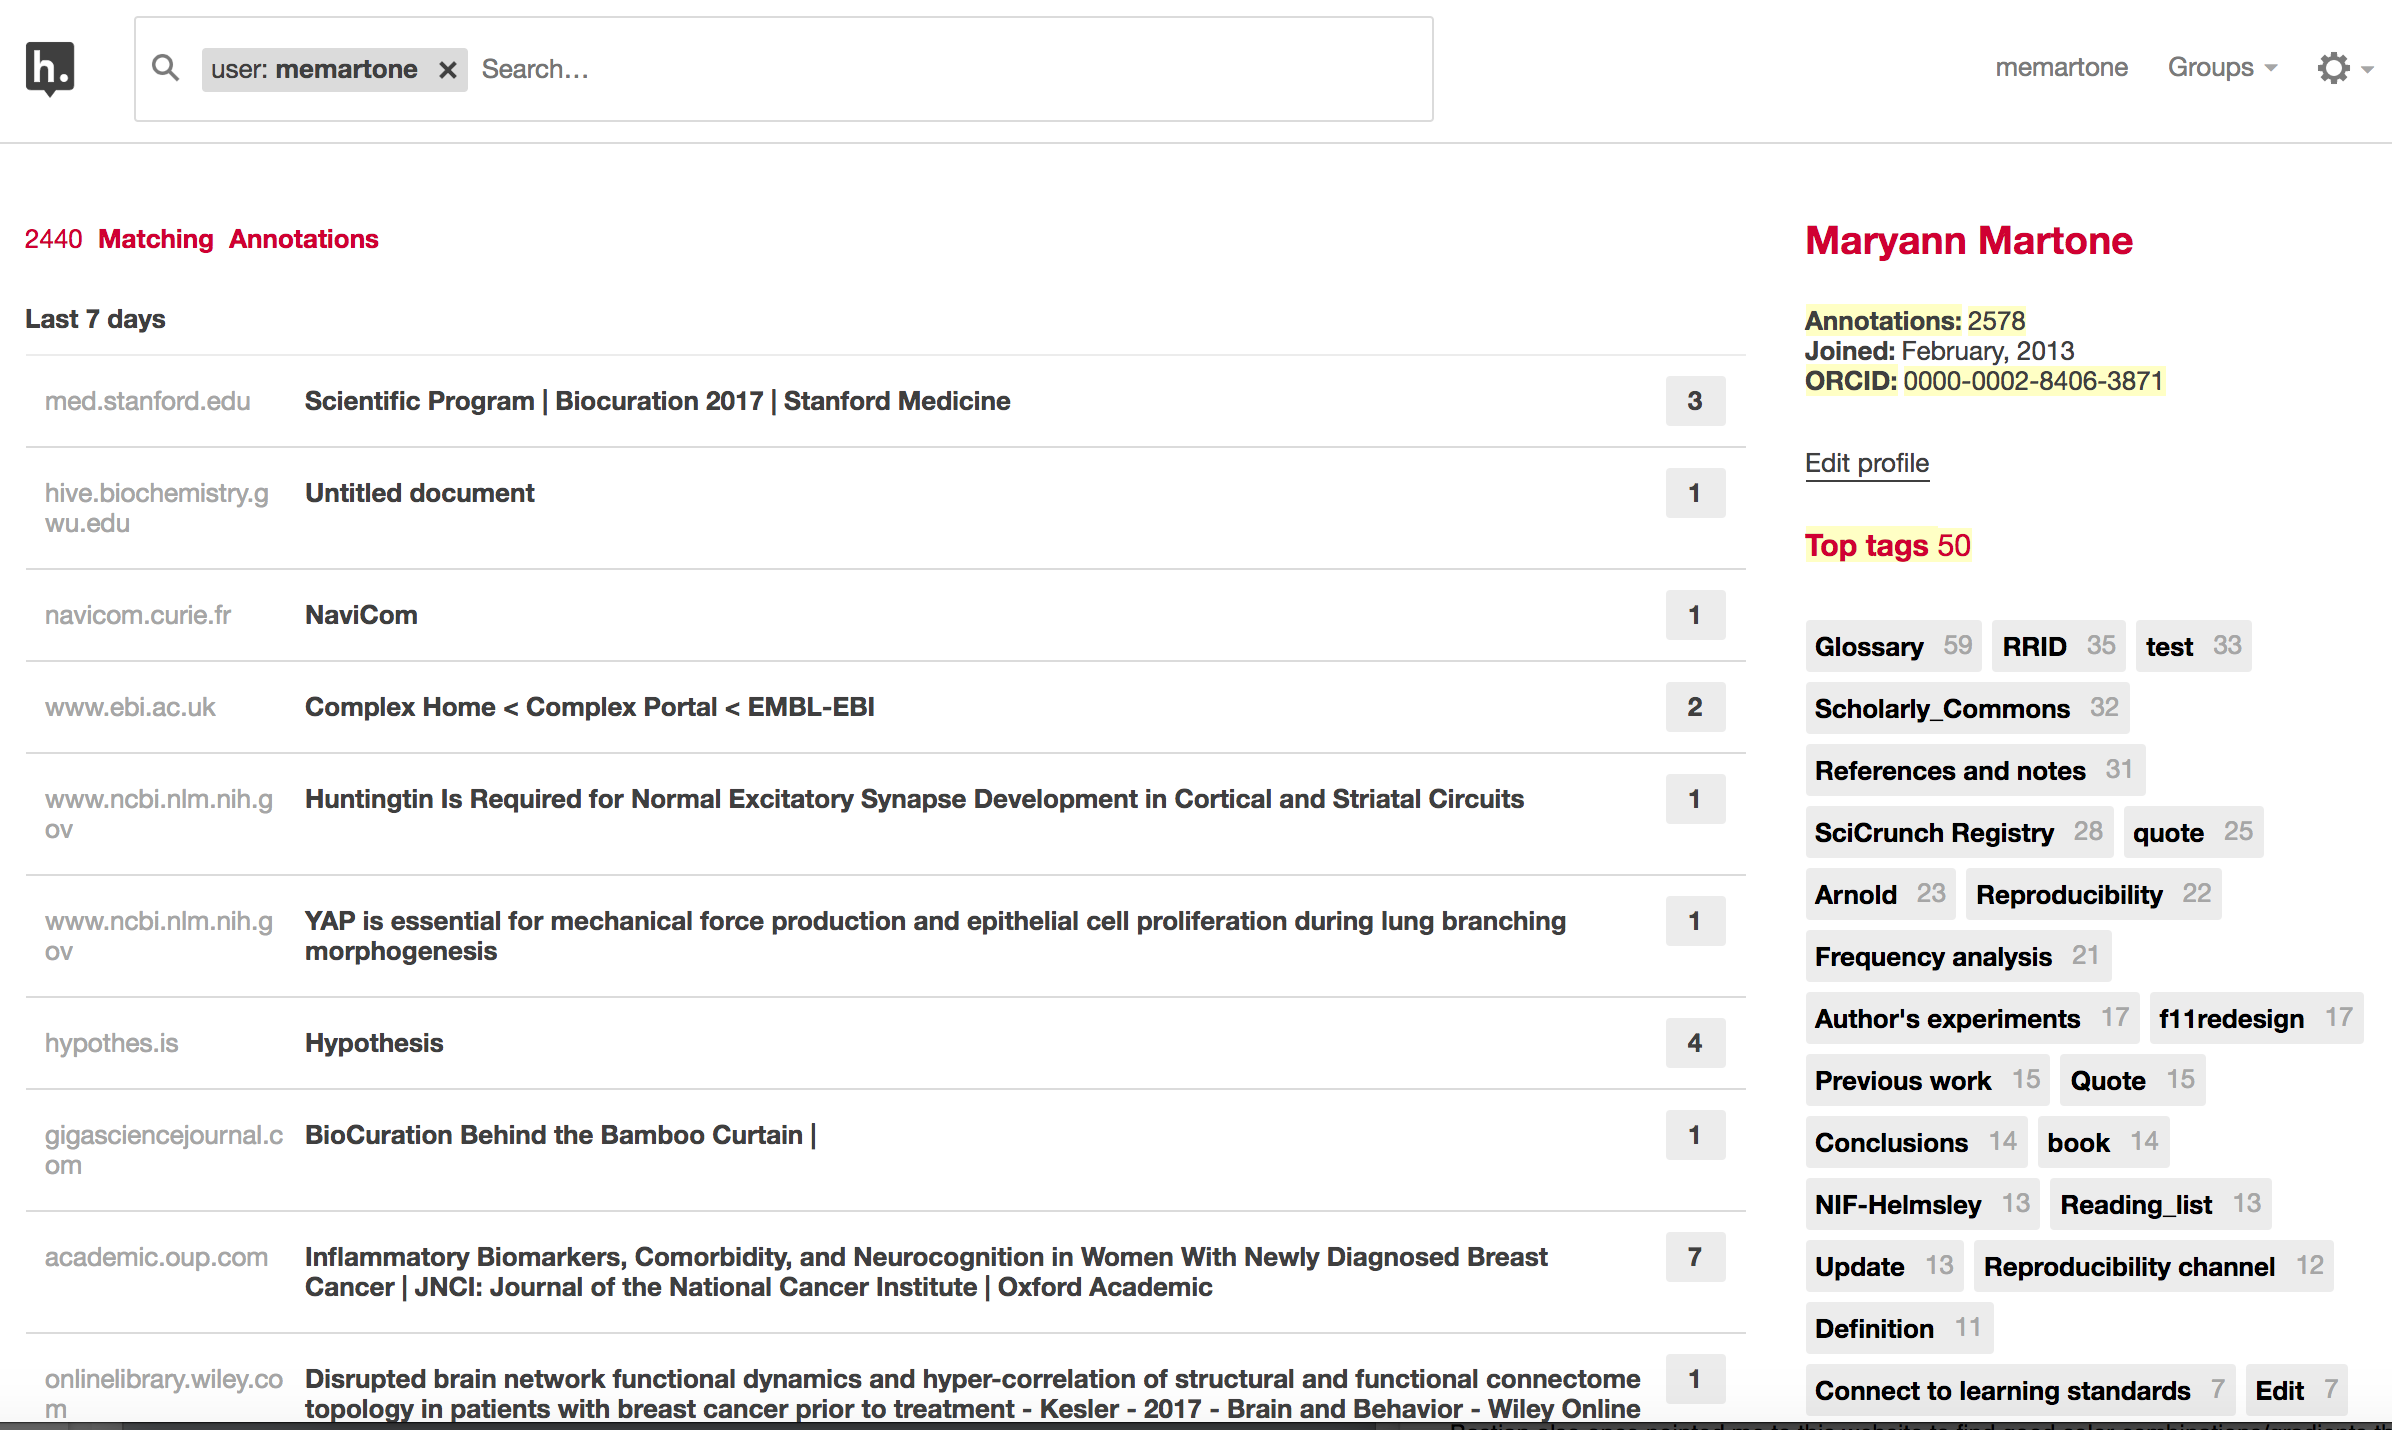
Task: Open ORCID 0000-0002-8406-3871 link
Action: (x=2033, y=381)
